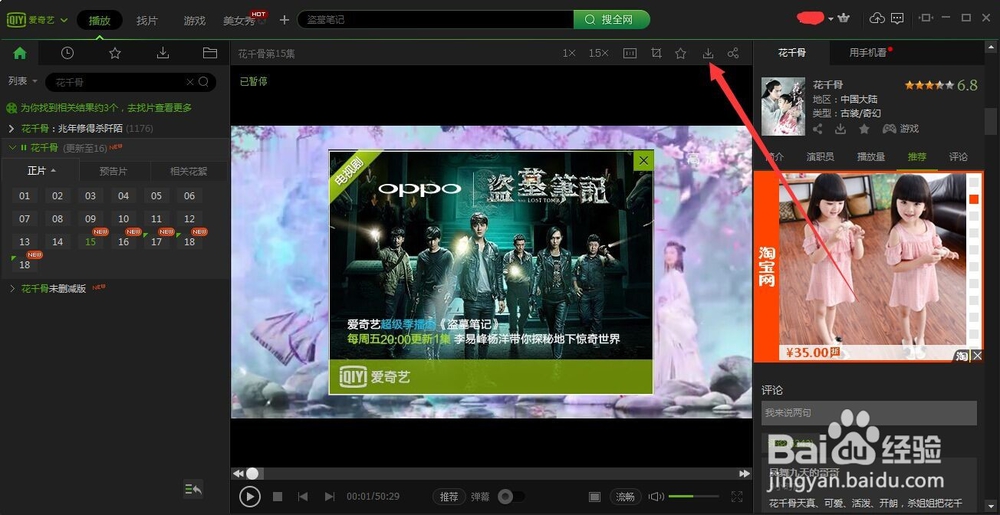Click the 正片 tab sort arrow
The image size is (1000, 515).
(53, 171)
